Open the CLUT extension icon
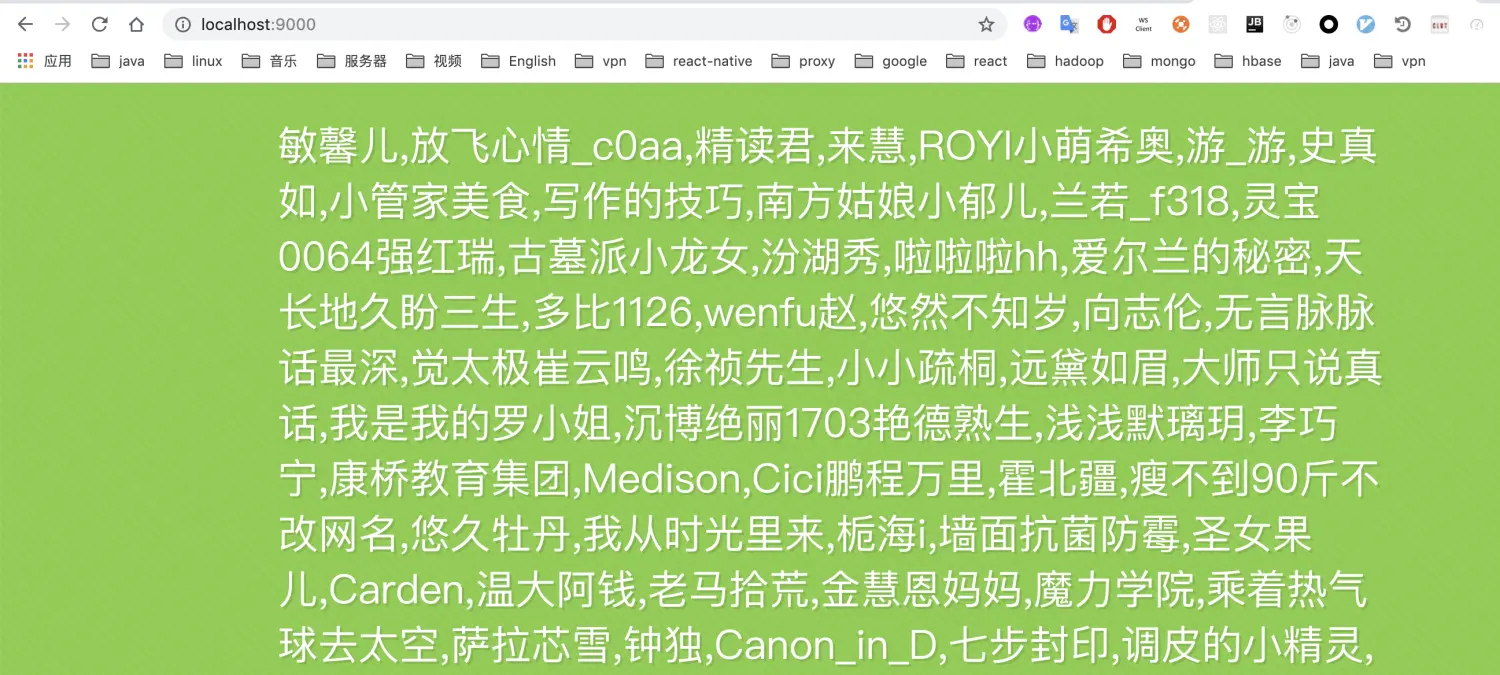 click(x=1440, y=24)
